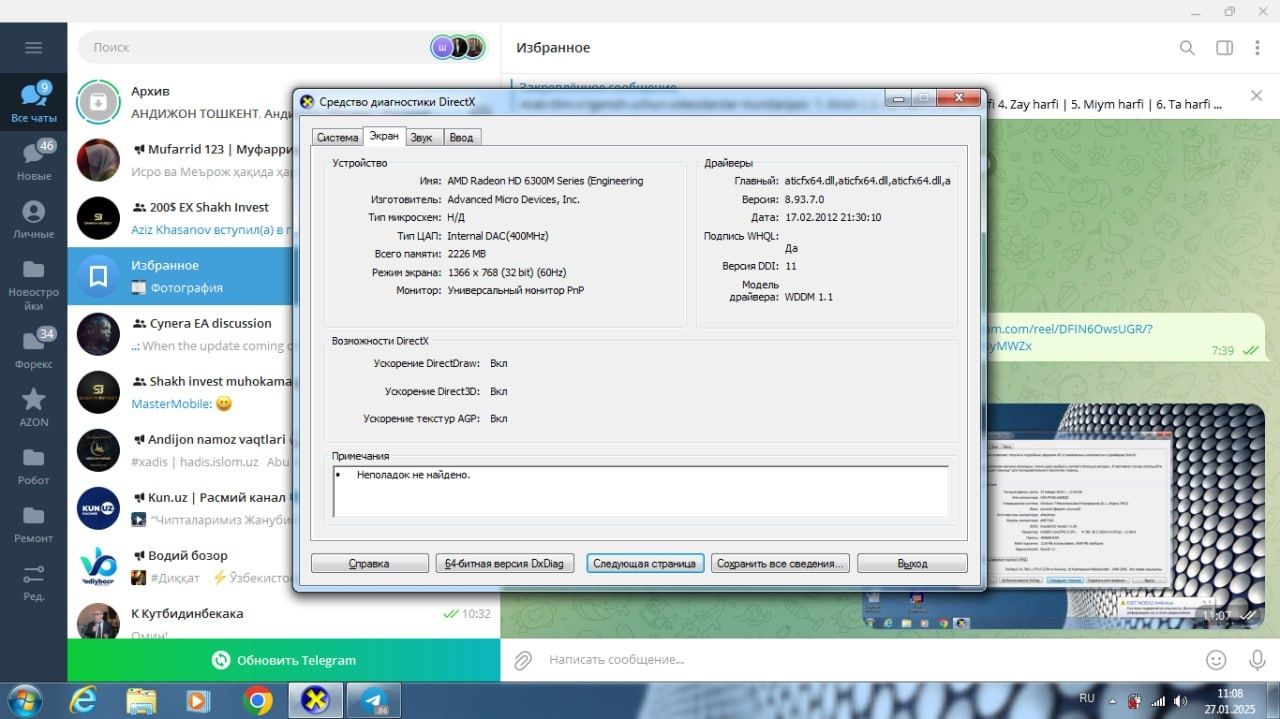Toggle the right sidebar panel icon

tap(1224, 48)
